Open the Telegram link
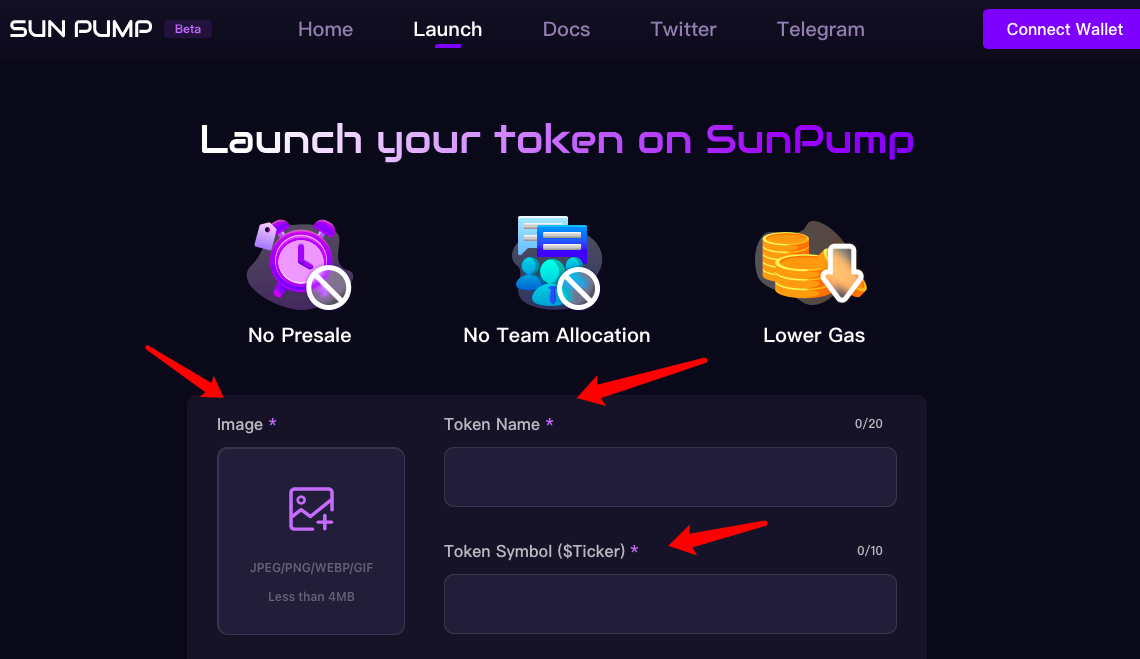This screenshot has height=659, width=1140. point(820,29)
